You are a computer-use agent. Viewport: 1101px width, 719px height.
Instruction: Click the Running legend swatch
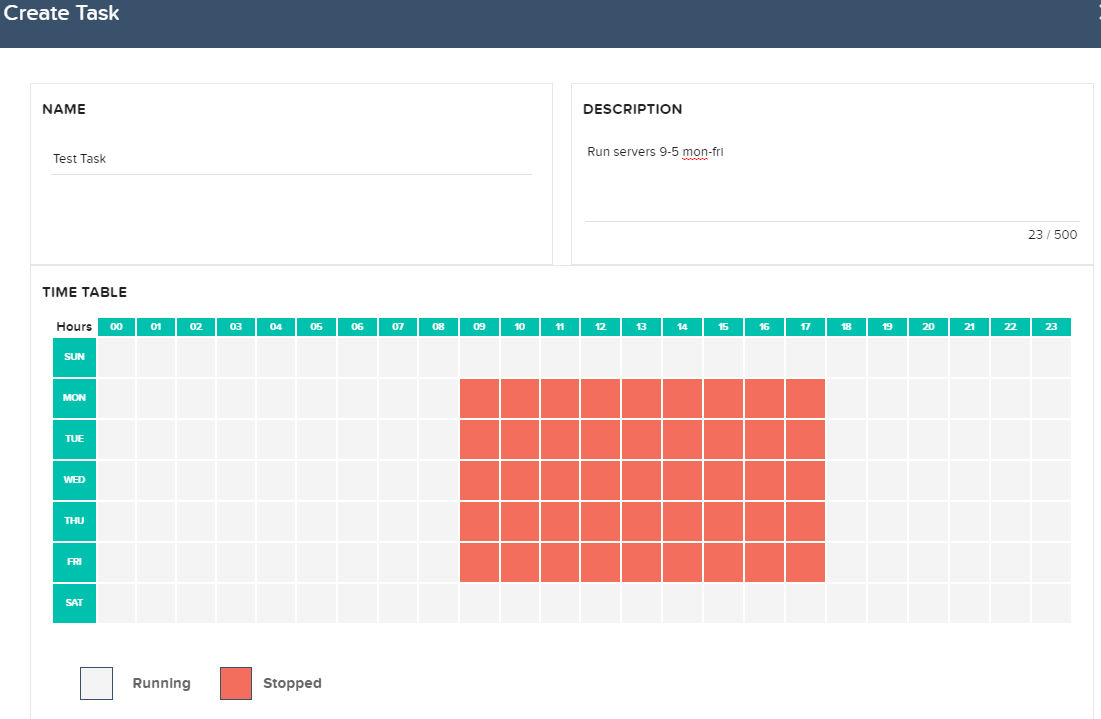click(97, 684)
